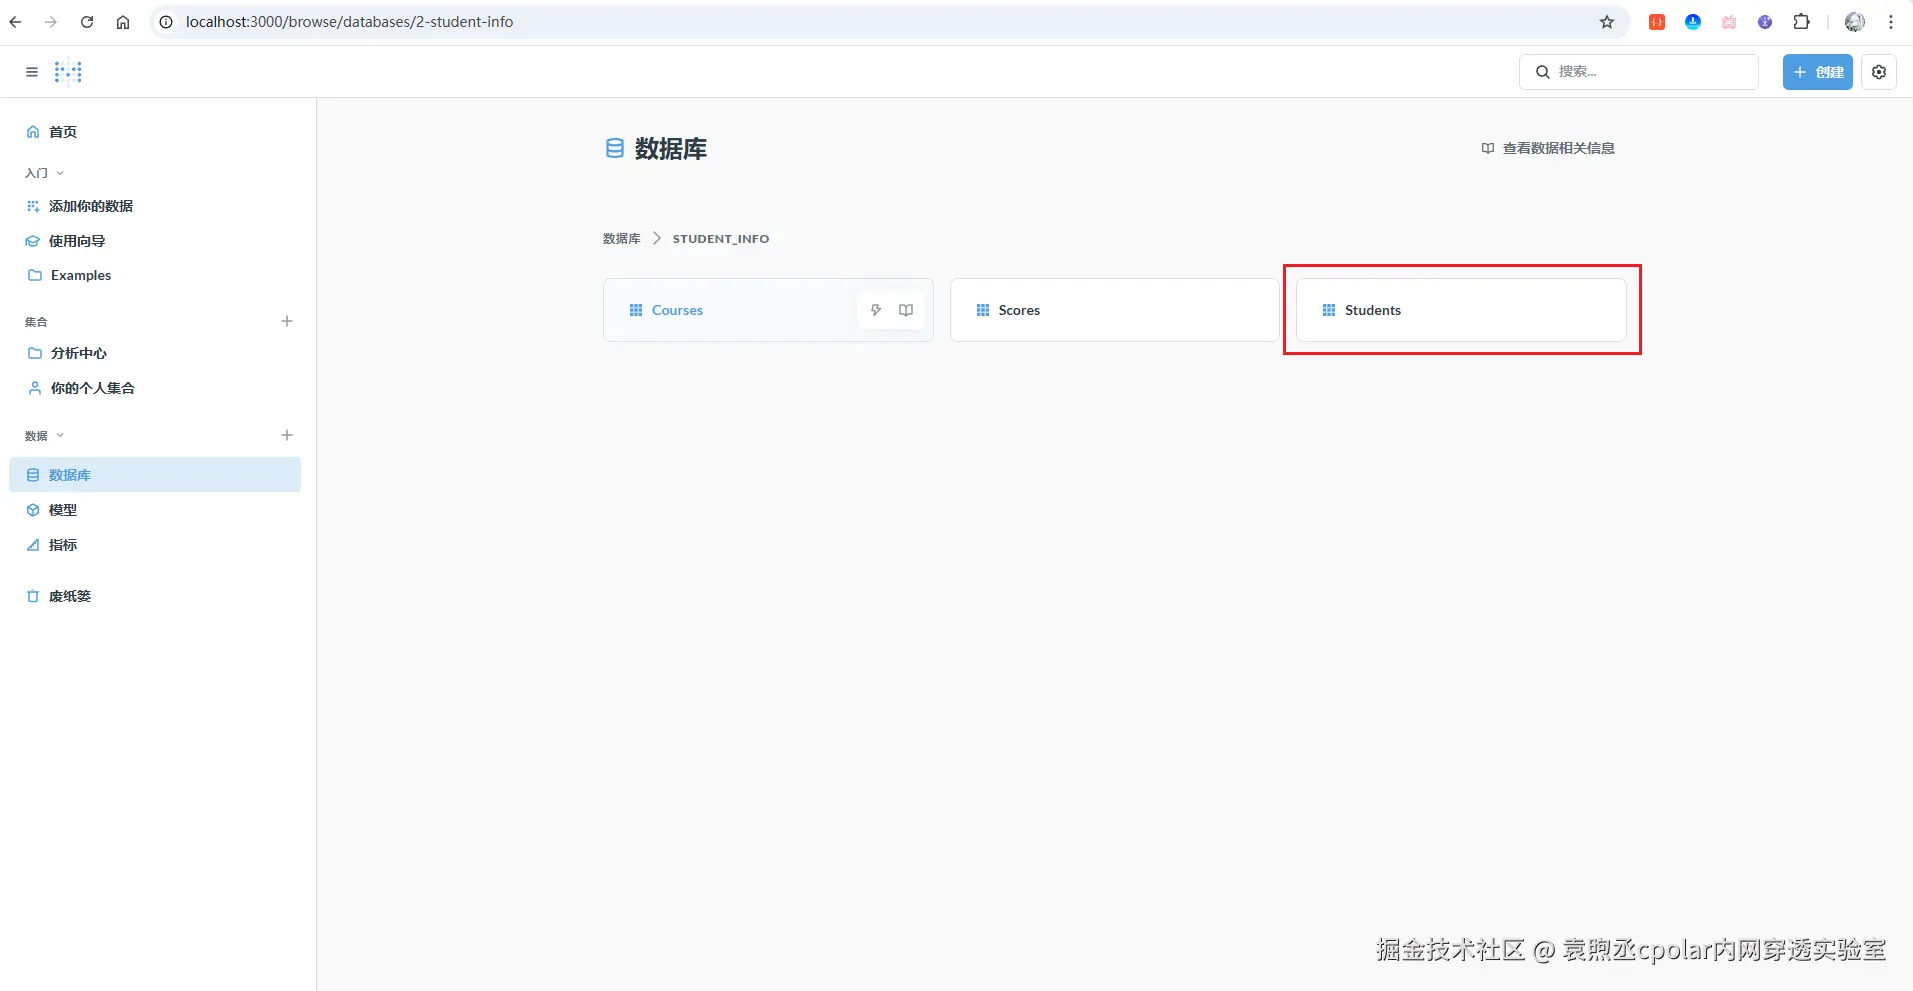Open 分析中心 collection
This screenshot has width=1913, height=991.
click(x=155, y=353)
